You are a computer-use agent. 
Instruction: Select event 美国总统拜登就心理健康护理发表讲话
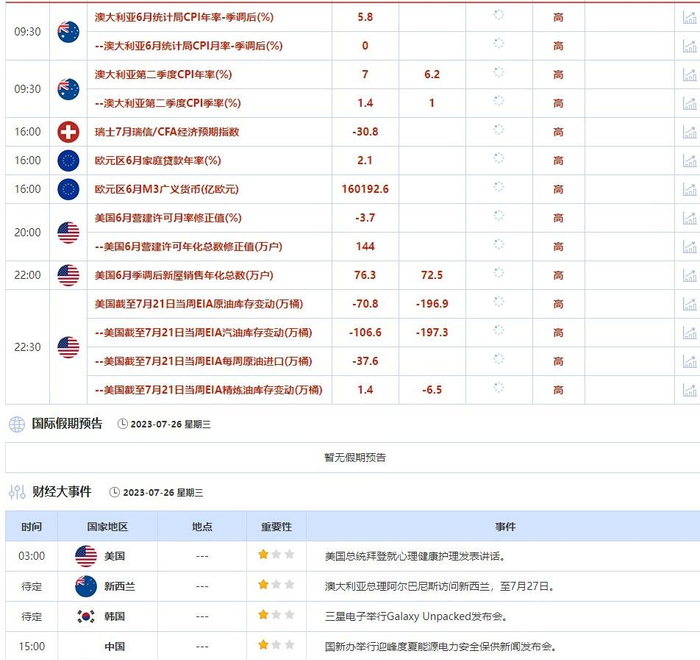click(415, 556)
